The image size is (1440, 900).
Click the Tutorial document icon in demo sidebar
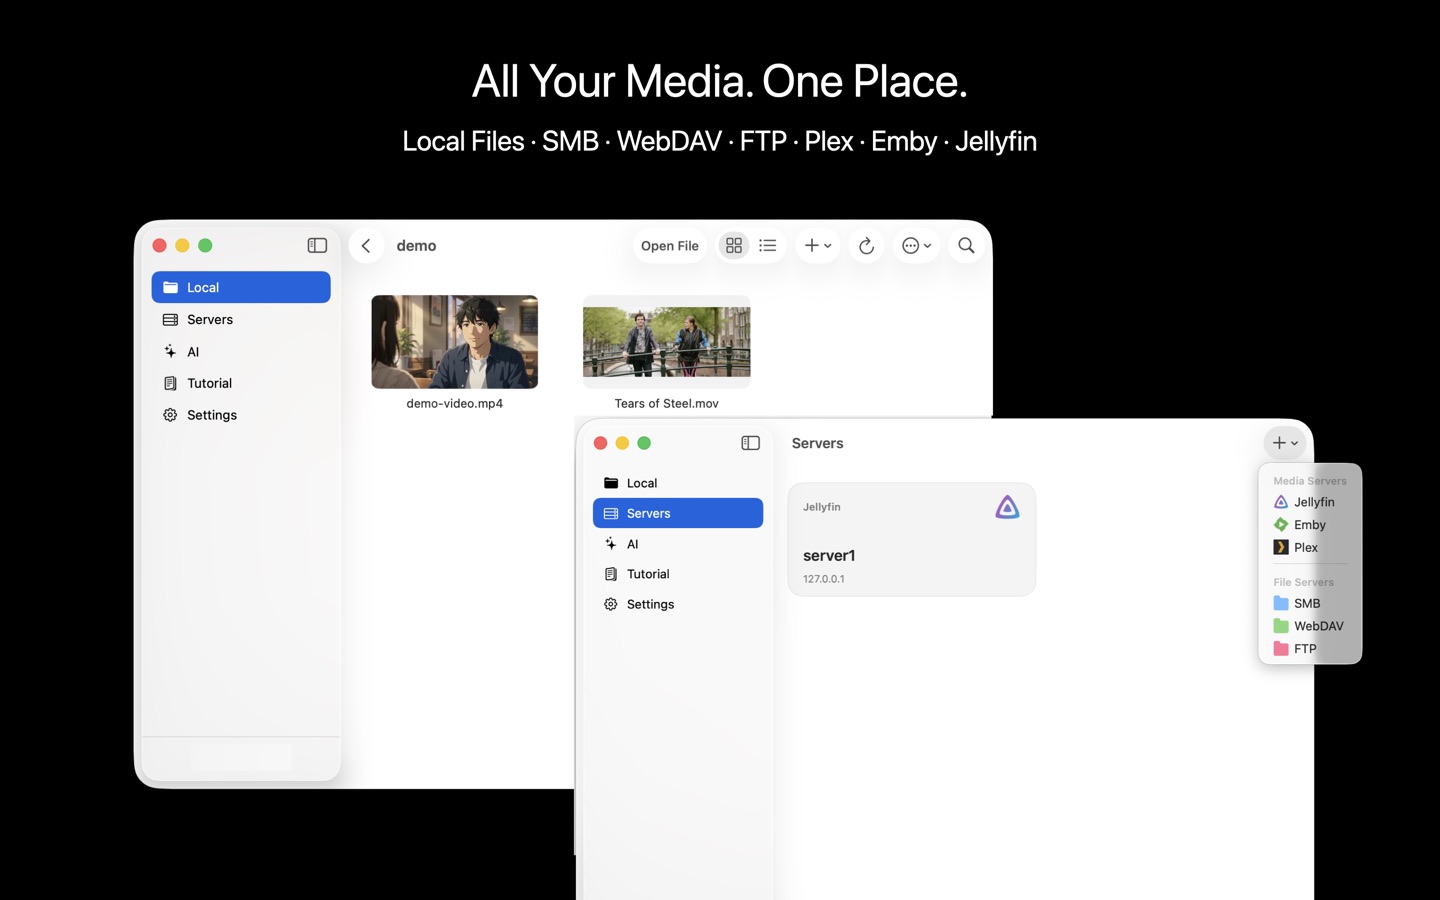[x=170, y=383]
